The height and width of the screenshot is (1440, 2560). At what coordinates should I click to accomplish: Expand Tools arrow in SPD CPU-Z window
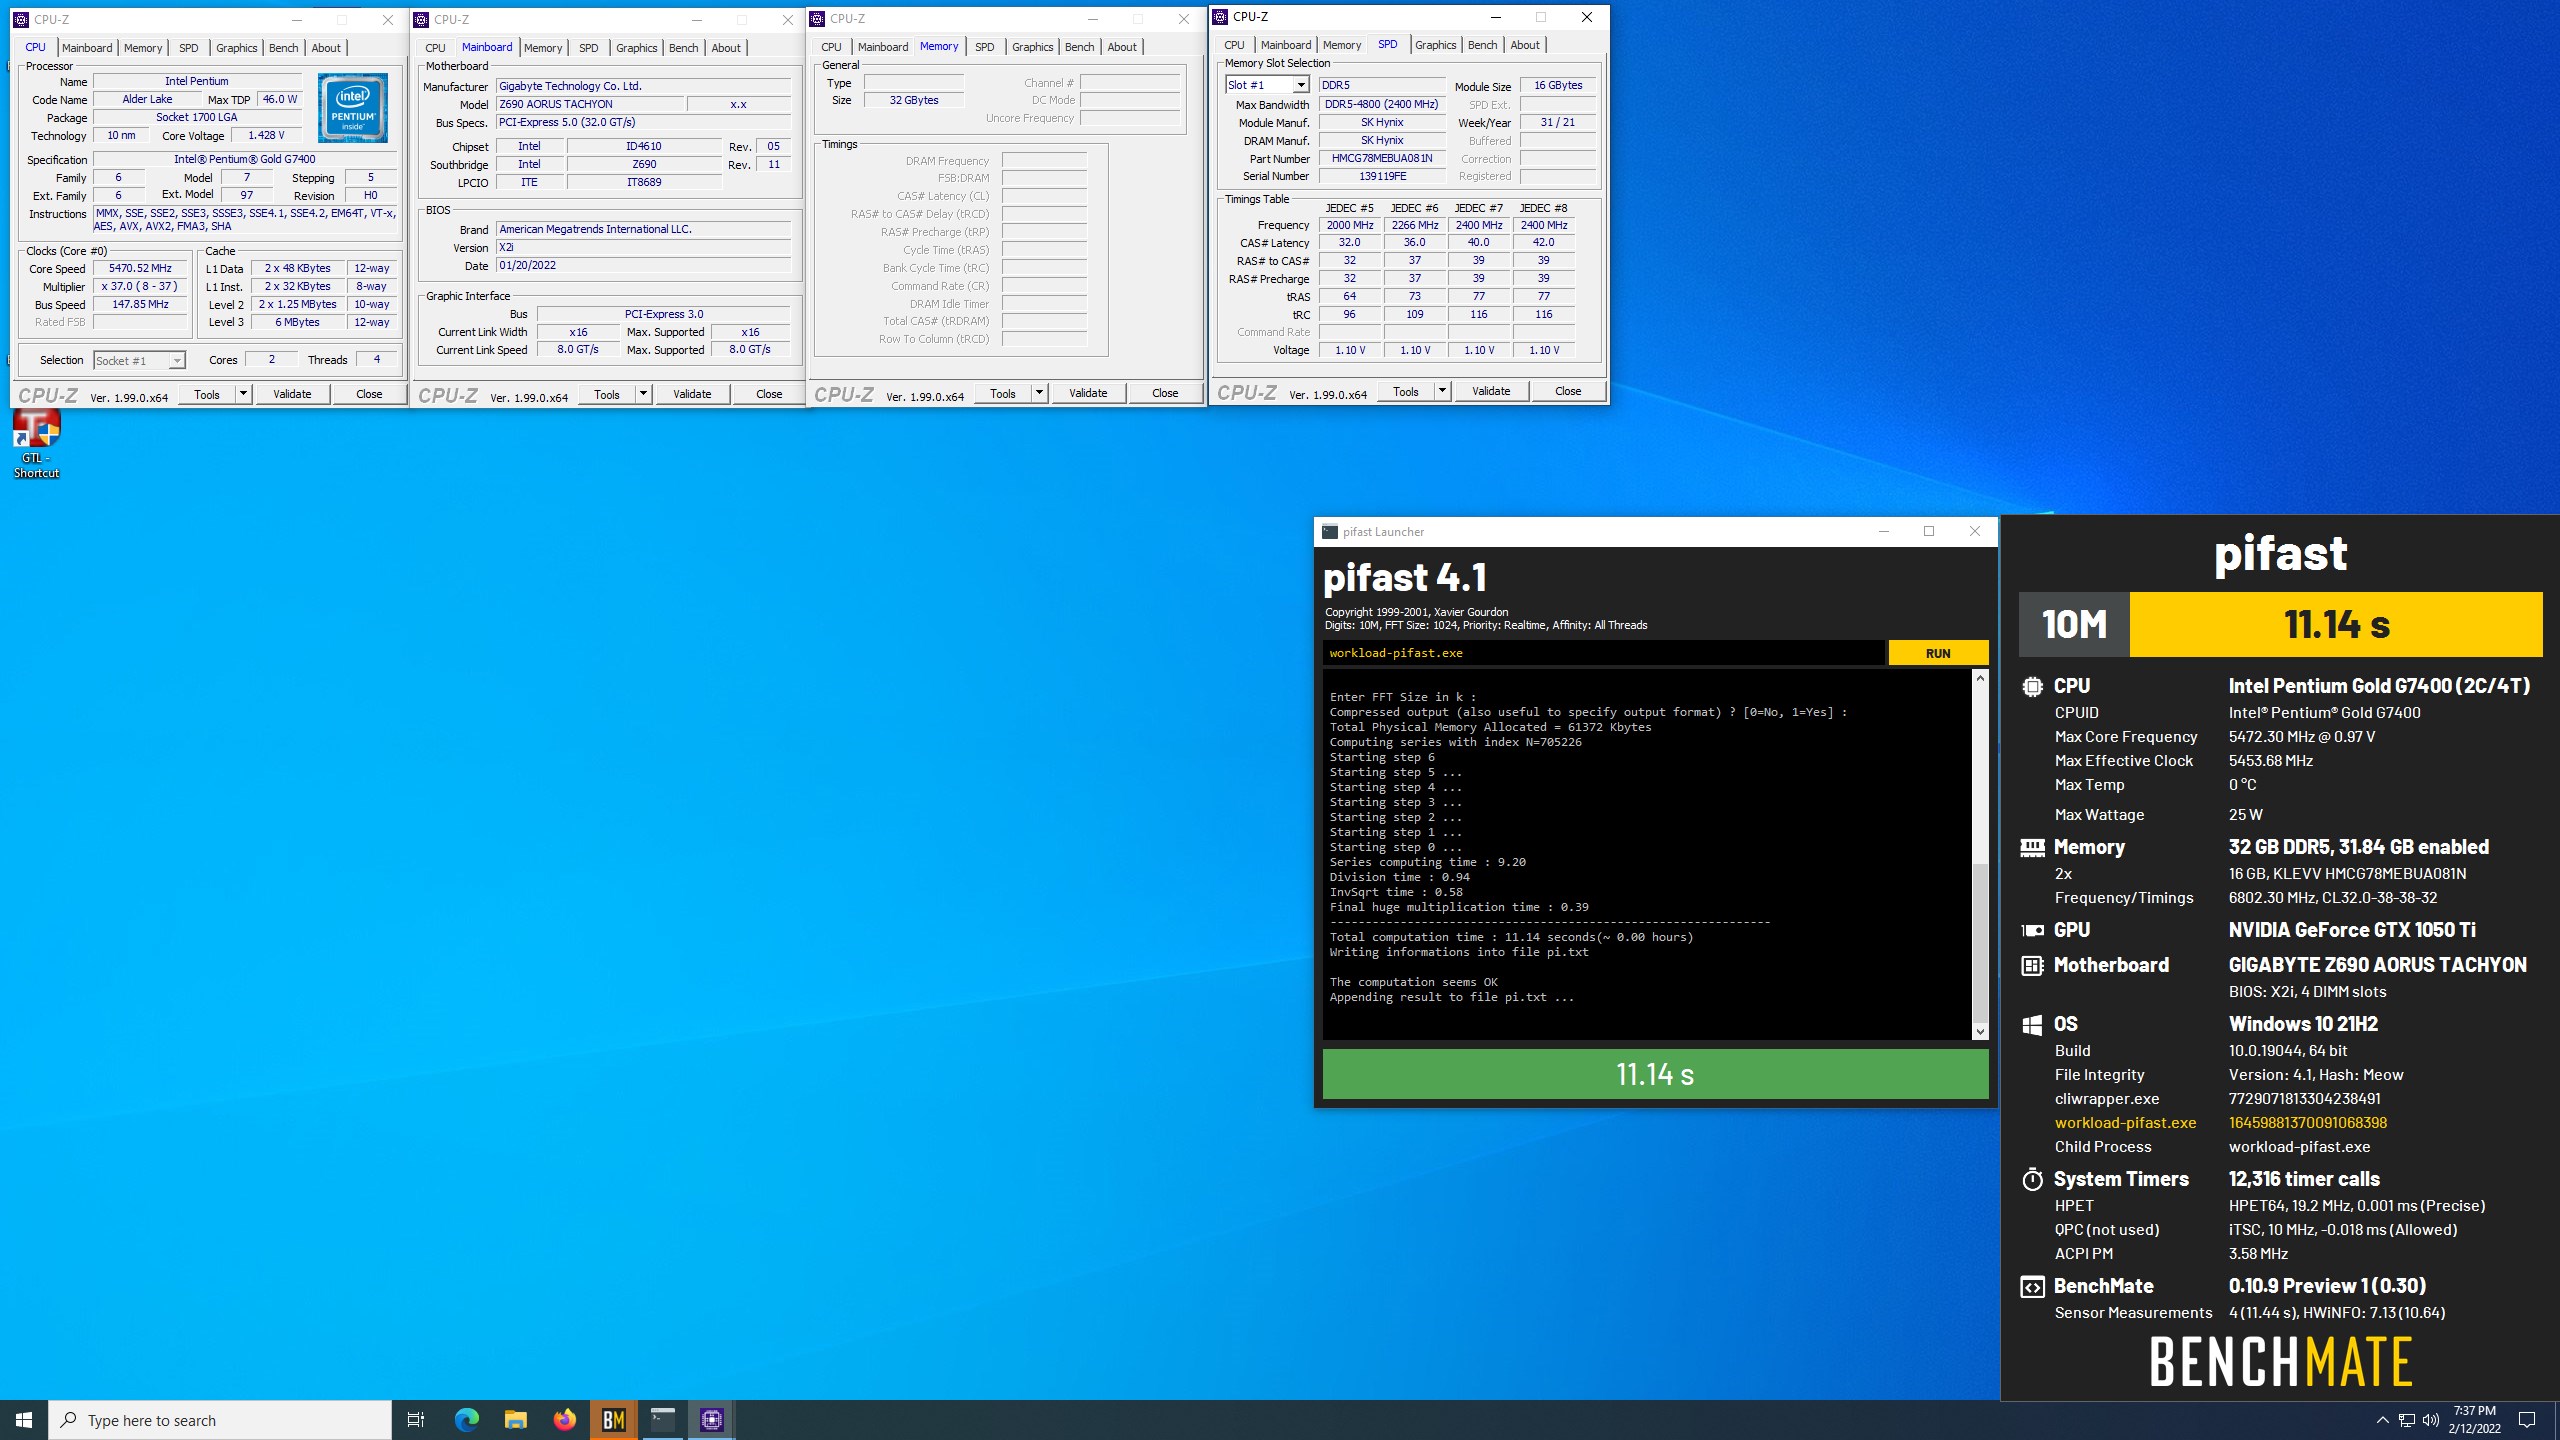(x=1442, y=391)
